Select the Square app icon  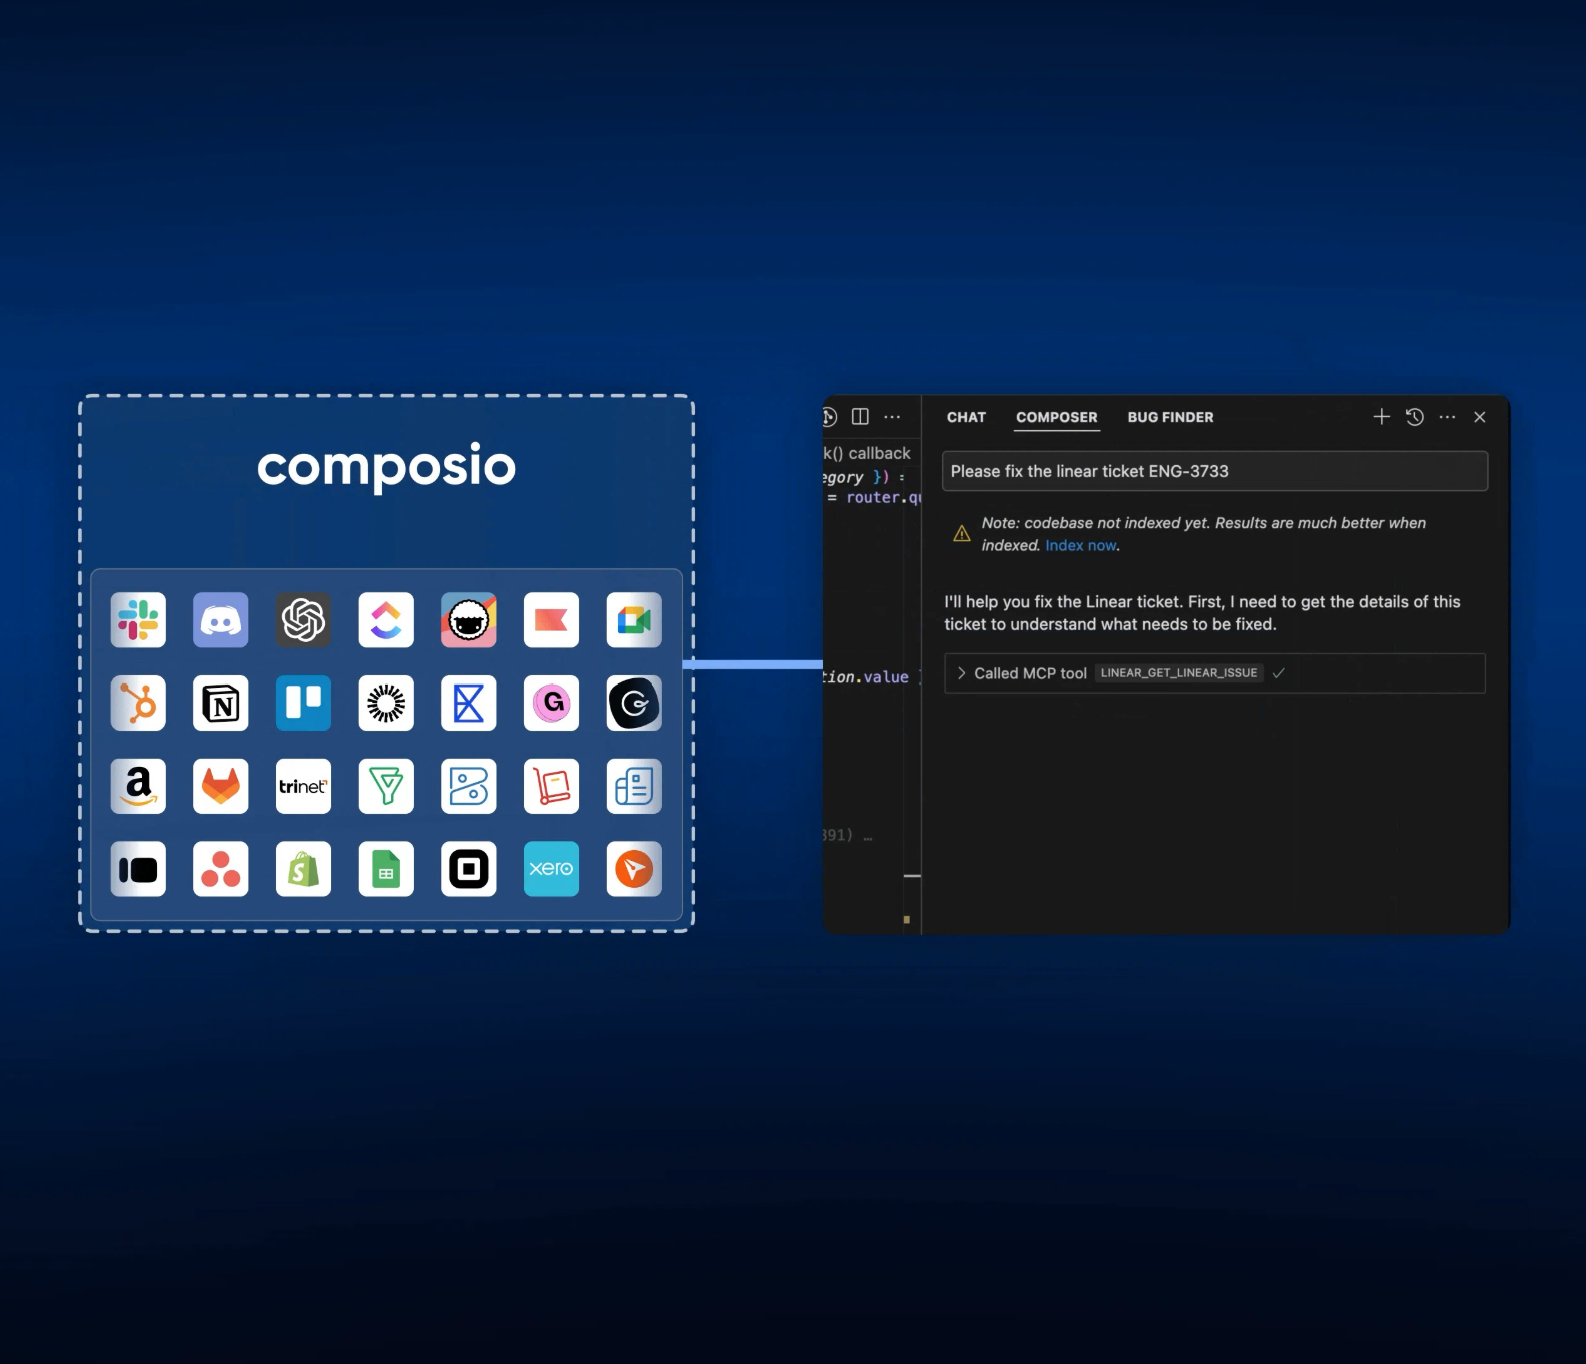[469, 869]
